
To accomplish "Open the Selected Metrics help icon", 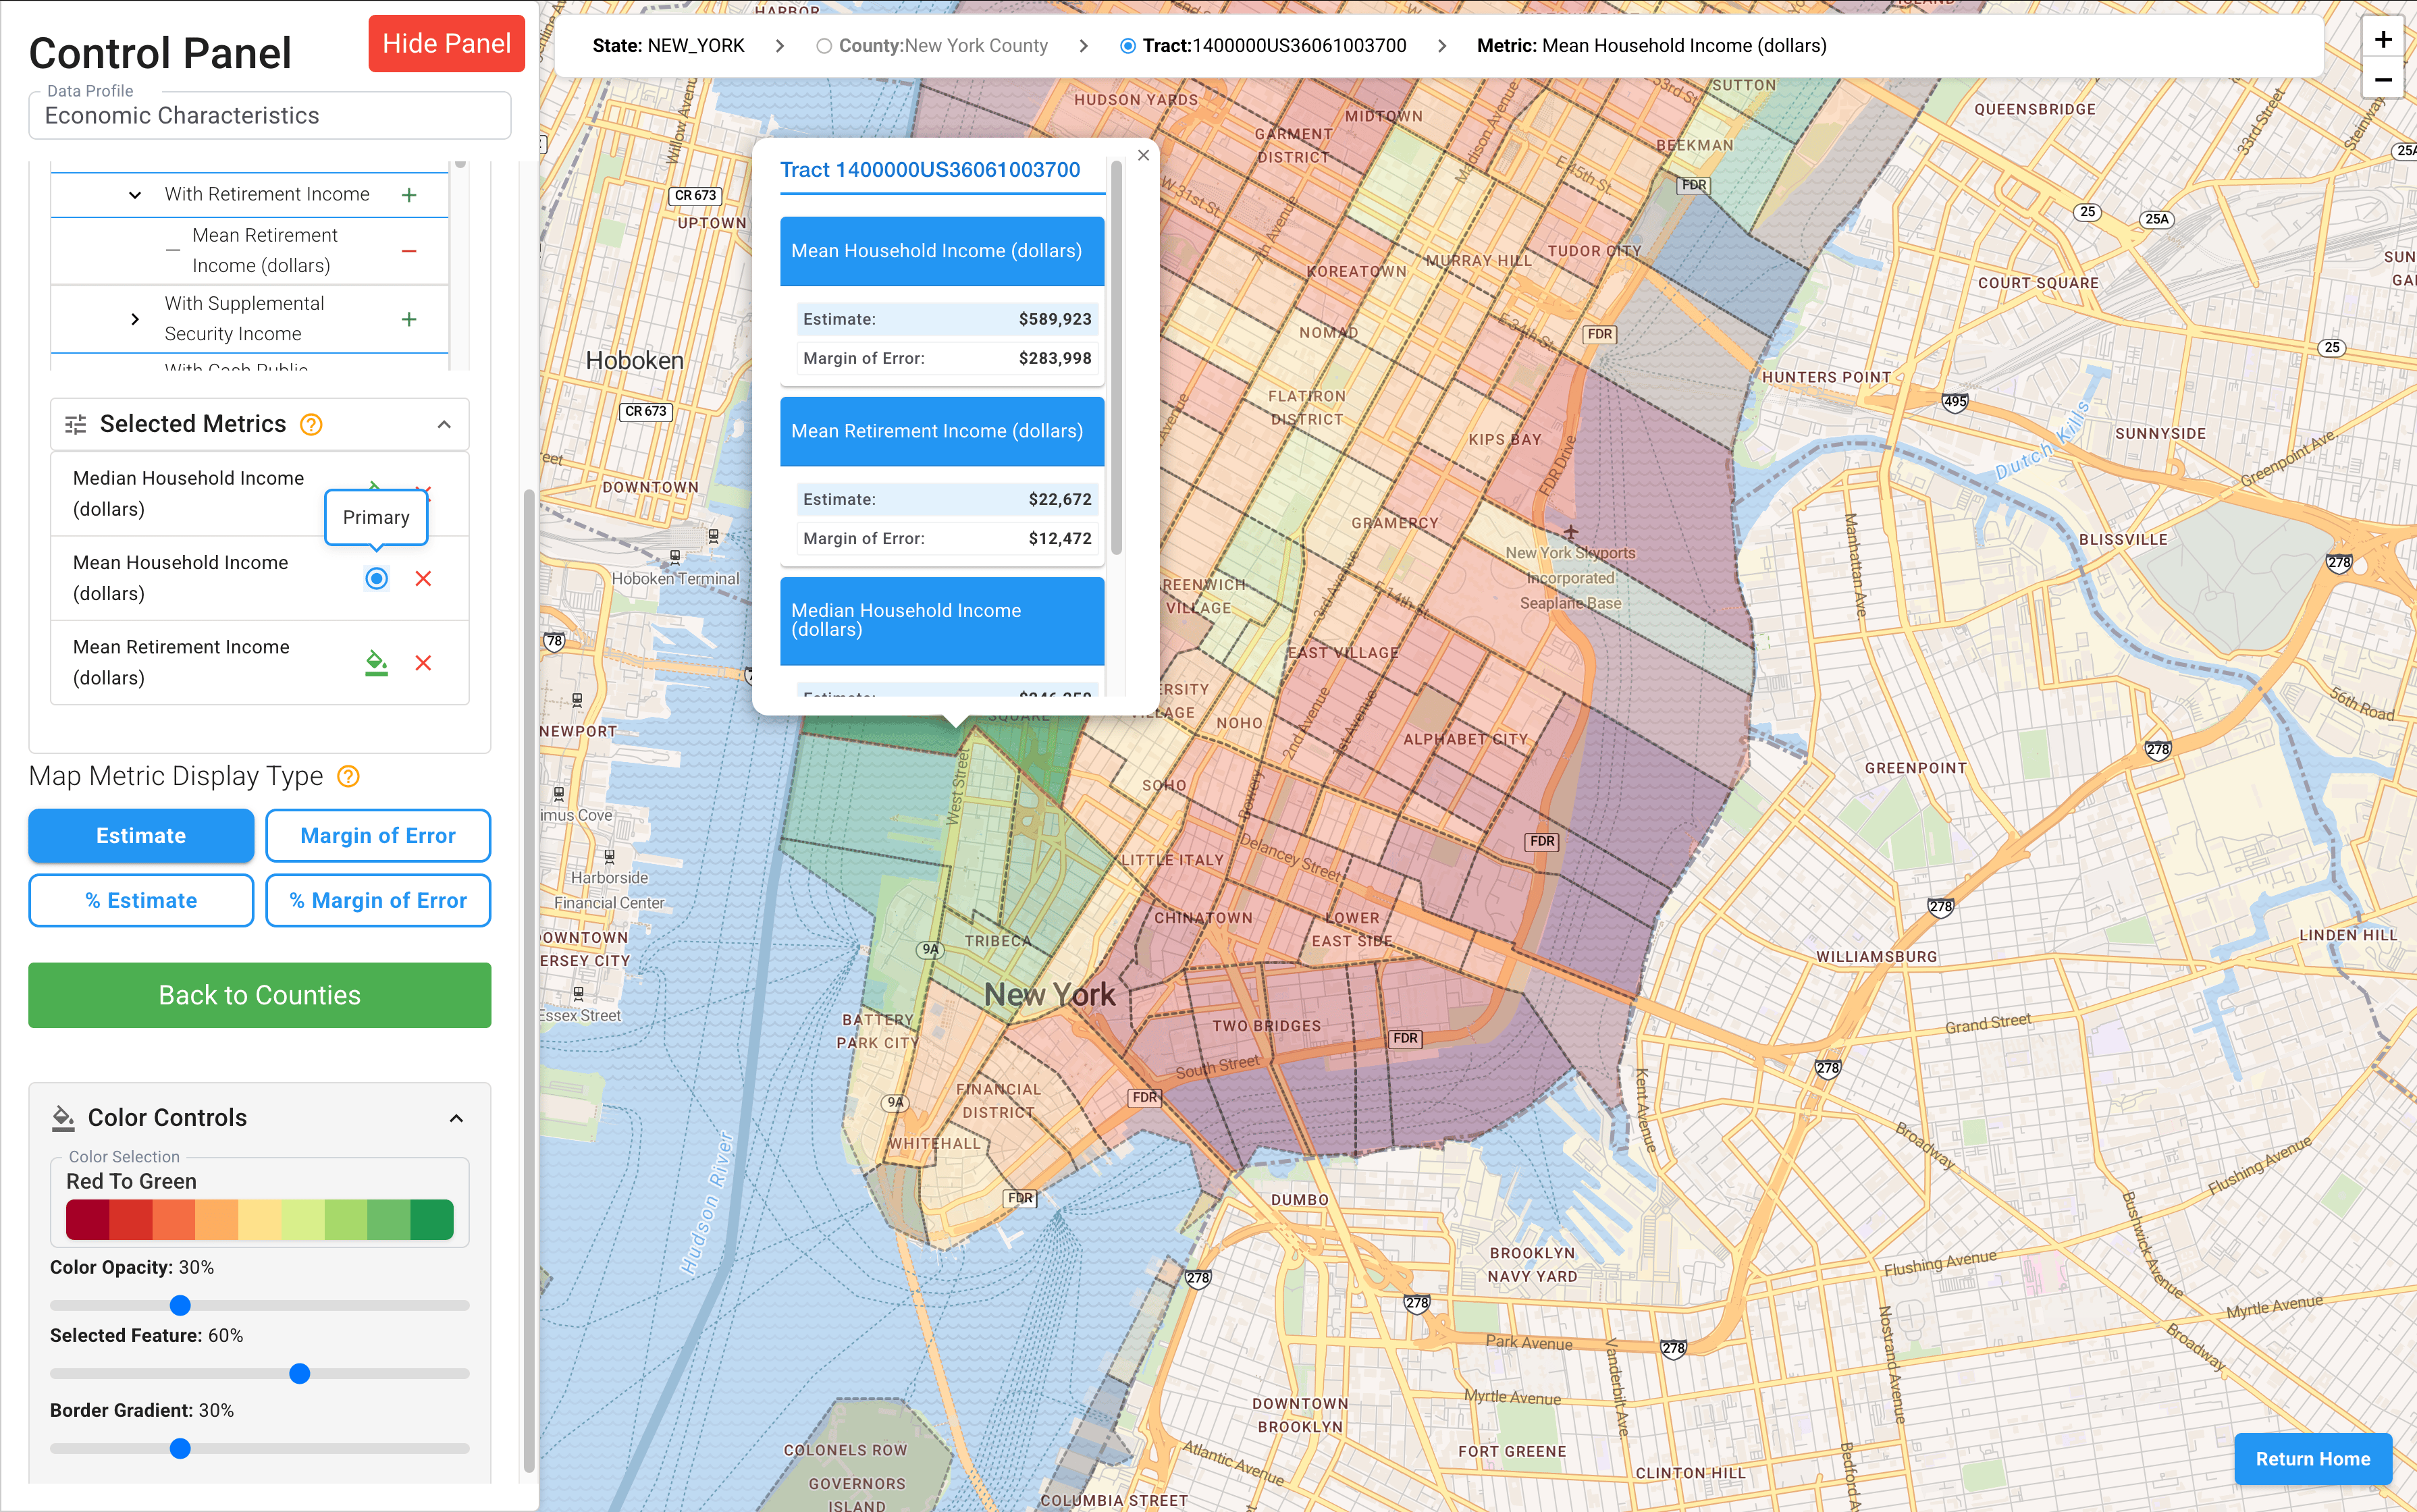I will point(311,424).
